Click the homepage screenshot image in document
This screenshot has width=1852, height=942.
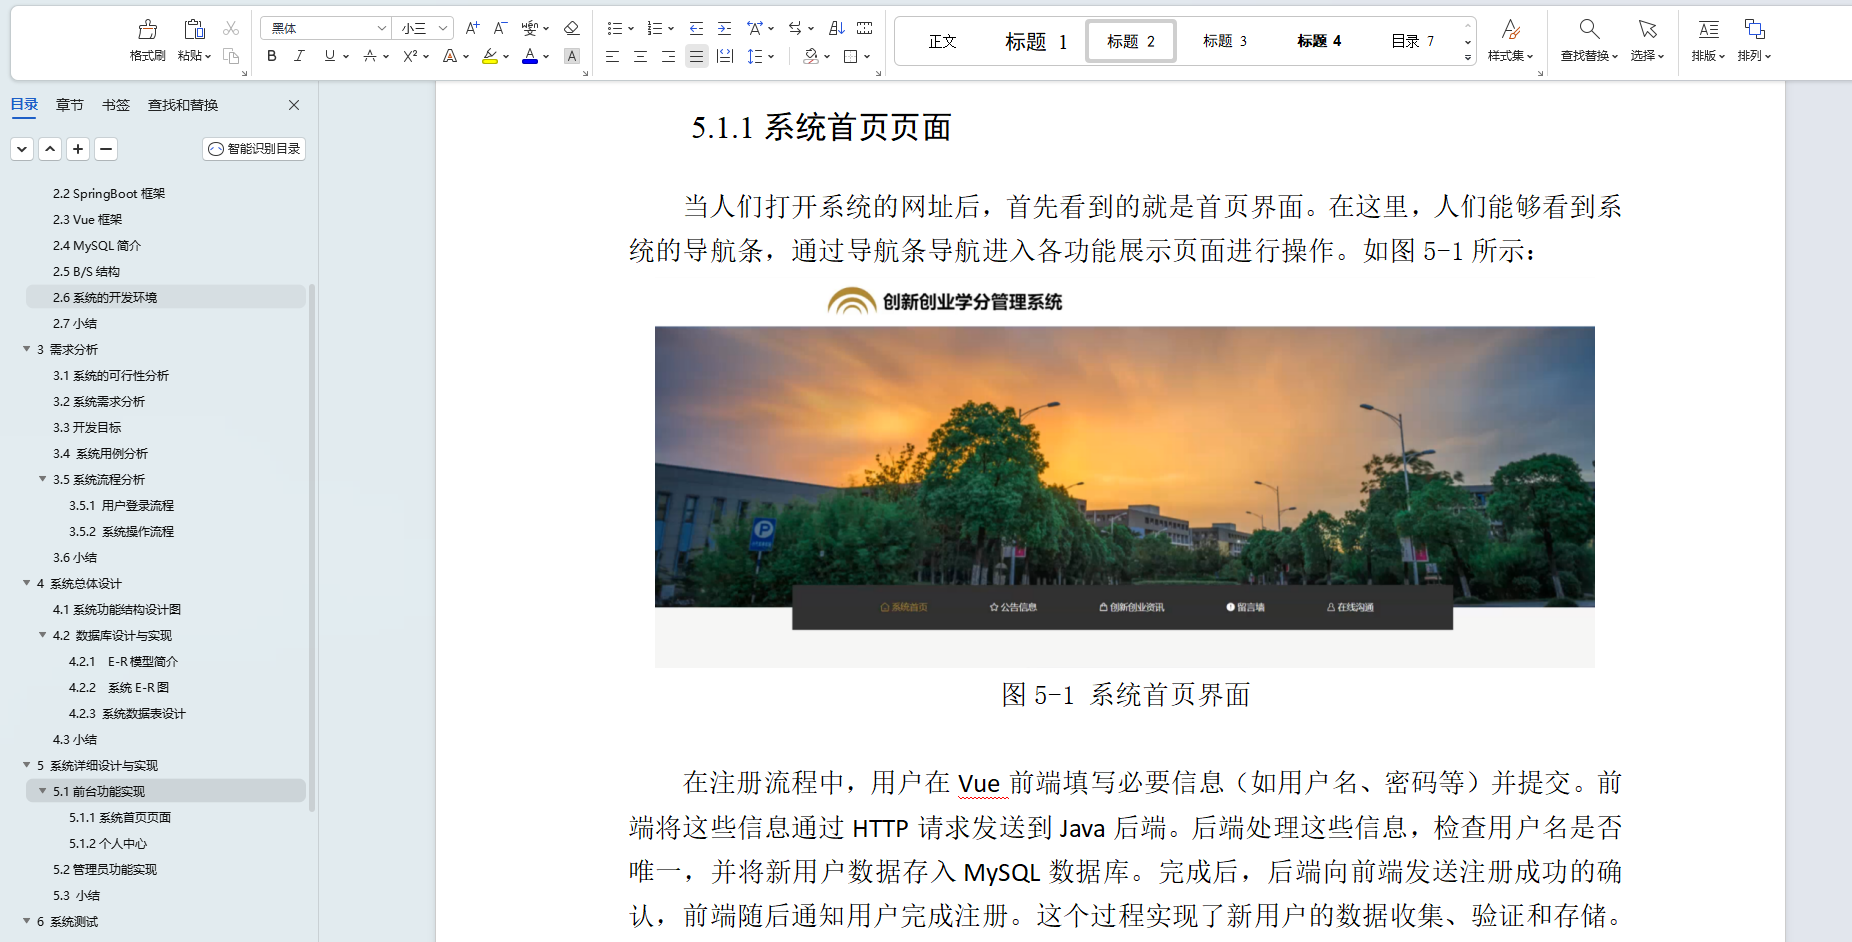(x=1125, y=477)
